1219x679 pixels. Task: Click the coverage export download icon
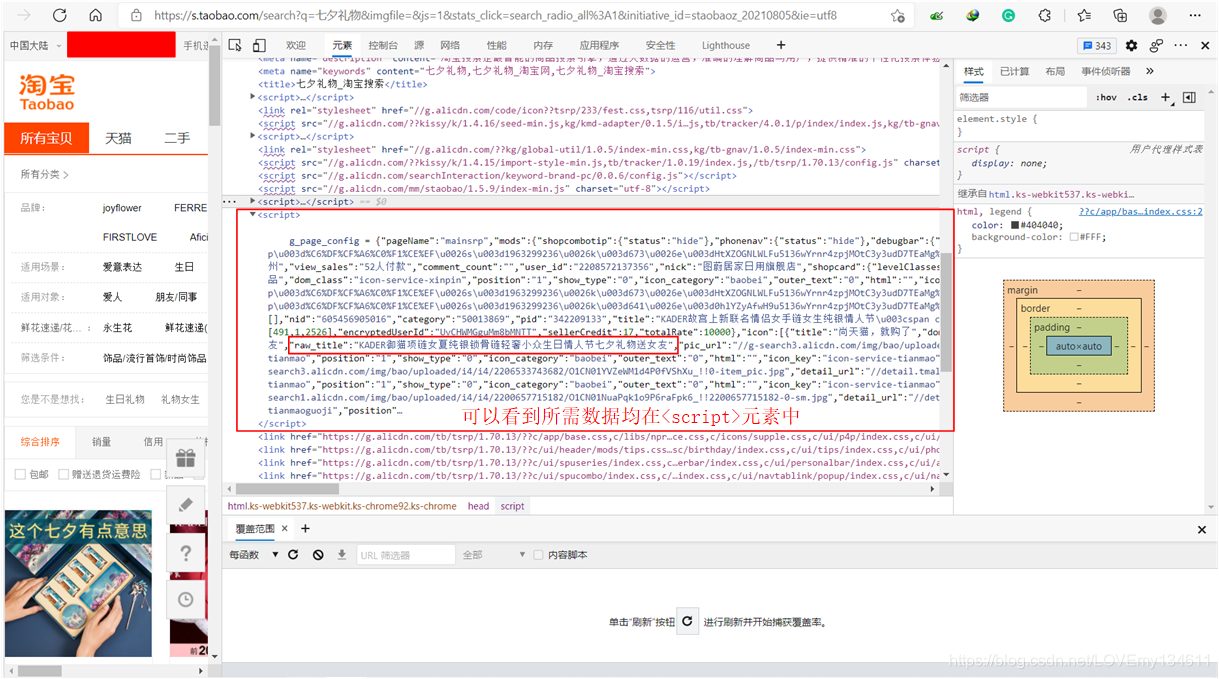pyautogui.click(x=342, y=554)
